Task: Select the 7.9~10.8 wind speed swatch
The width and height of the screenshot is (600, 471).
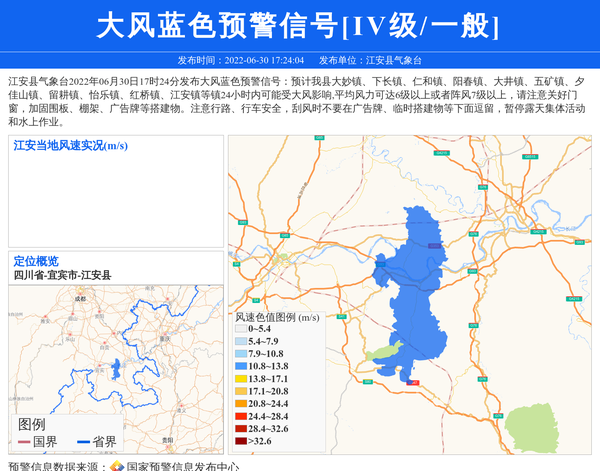Action: 241,354
